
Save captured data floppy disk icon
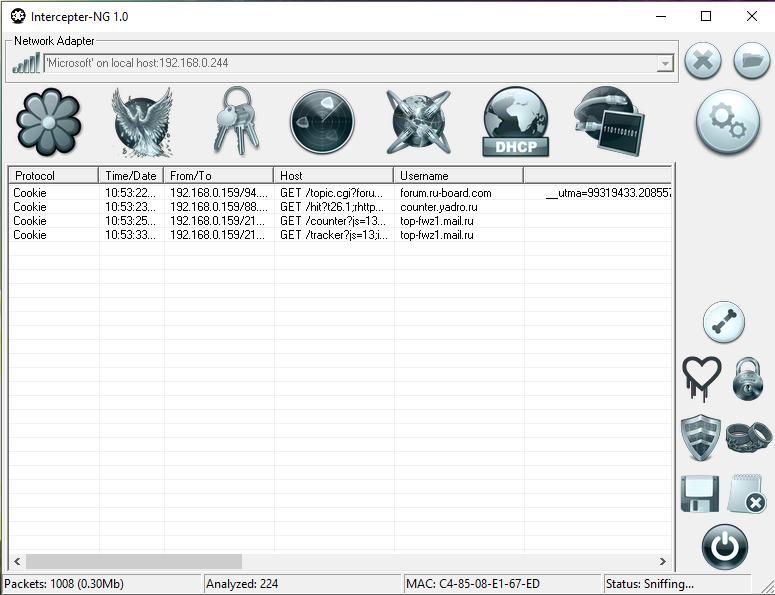[700, 494]
